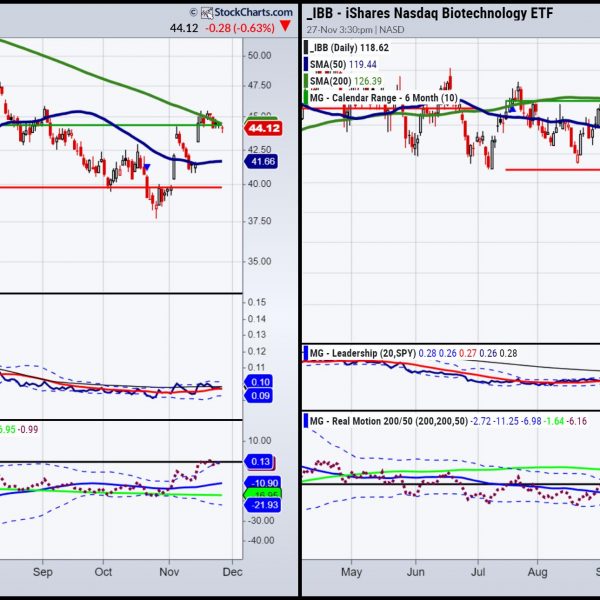Screen dimensions: 600x600
Task: Click the blue triangle marker on IBB chart
Action: 512,109
